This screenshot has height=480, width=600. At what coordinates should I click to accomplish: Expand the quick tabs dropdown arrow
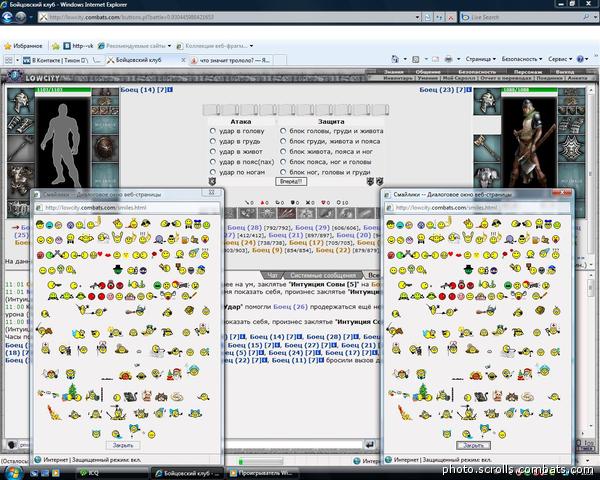point(17,60)
